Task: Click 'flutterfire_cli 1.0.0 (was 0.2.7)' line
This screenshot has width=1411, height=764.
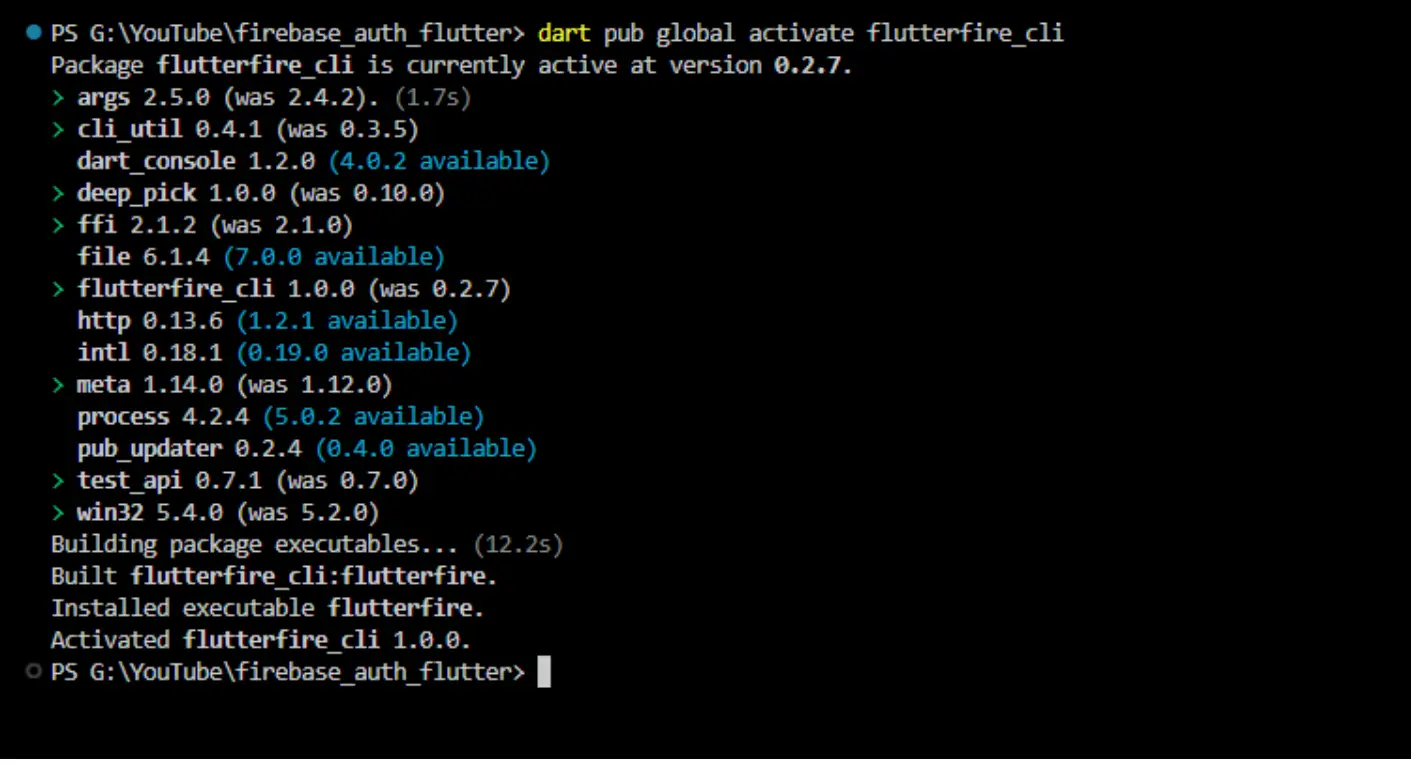Action: point(294,289)
